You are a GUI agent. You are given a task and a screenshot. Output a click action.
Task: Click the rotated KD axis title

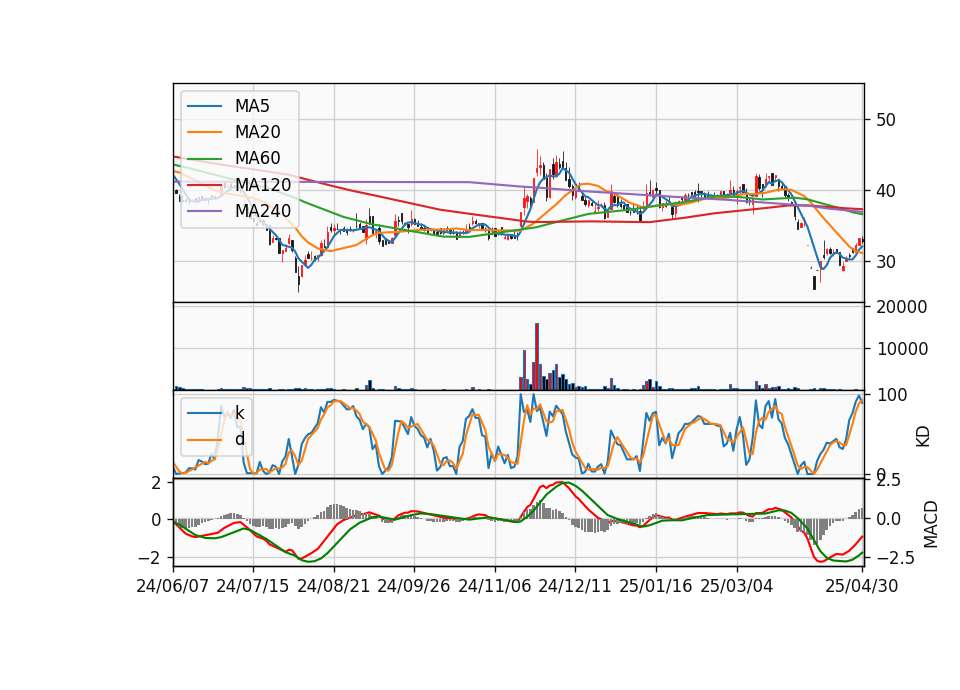923,437
